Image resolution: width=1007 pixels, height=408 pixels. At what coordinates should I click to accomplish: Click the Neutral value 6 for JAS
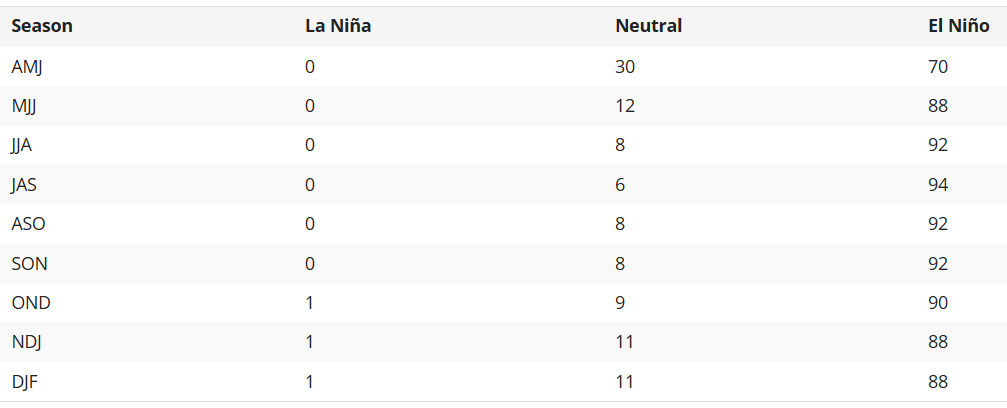pos(620,185)
